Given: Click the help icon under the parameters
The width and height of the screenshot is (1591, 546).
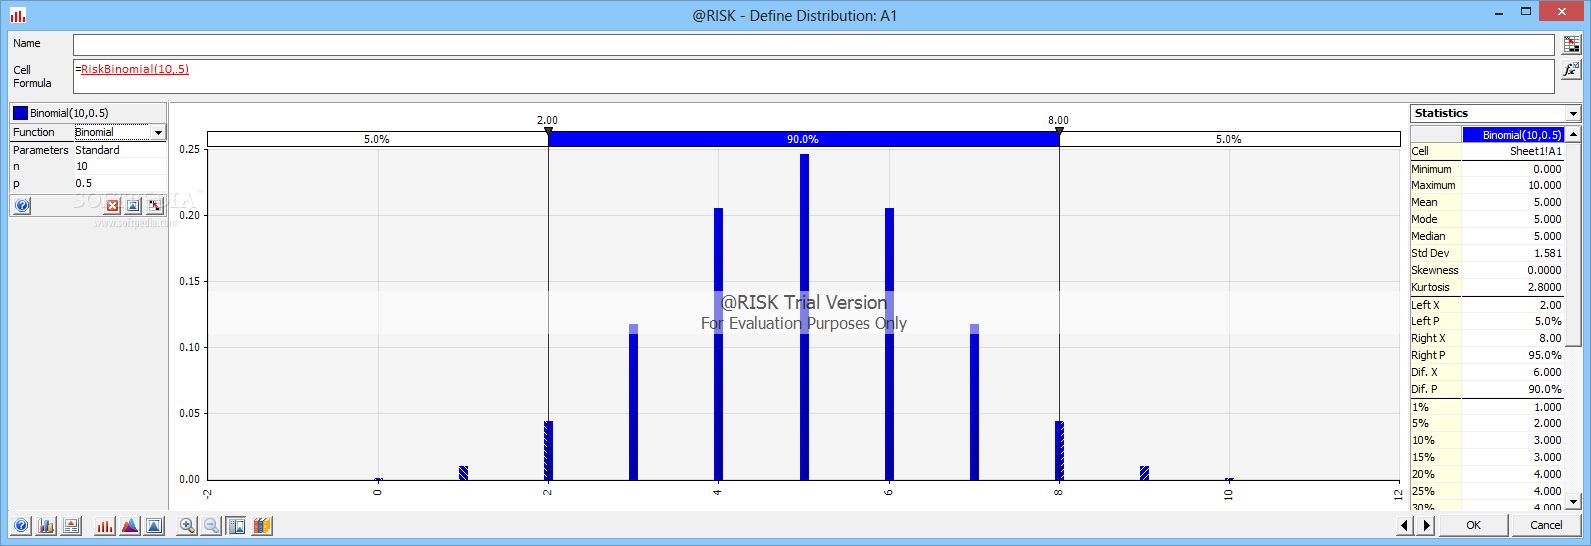Looking at the screenshot, I should [x=22, y=205].
